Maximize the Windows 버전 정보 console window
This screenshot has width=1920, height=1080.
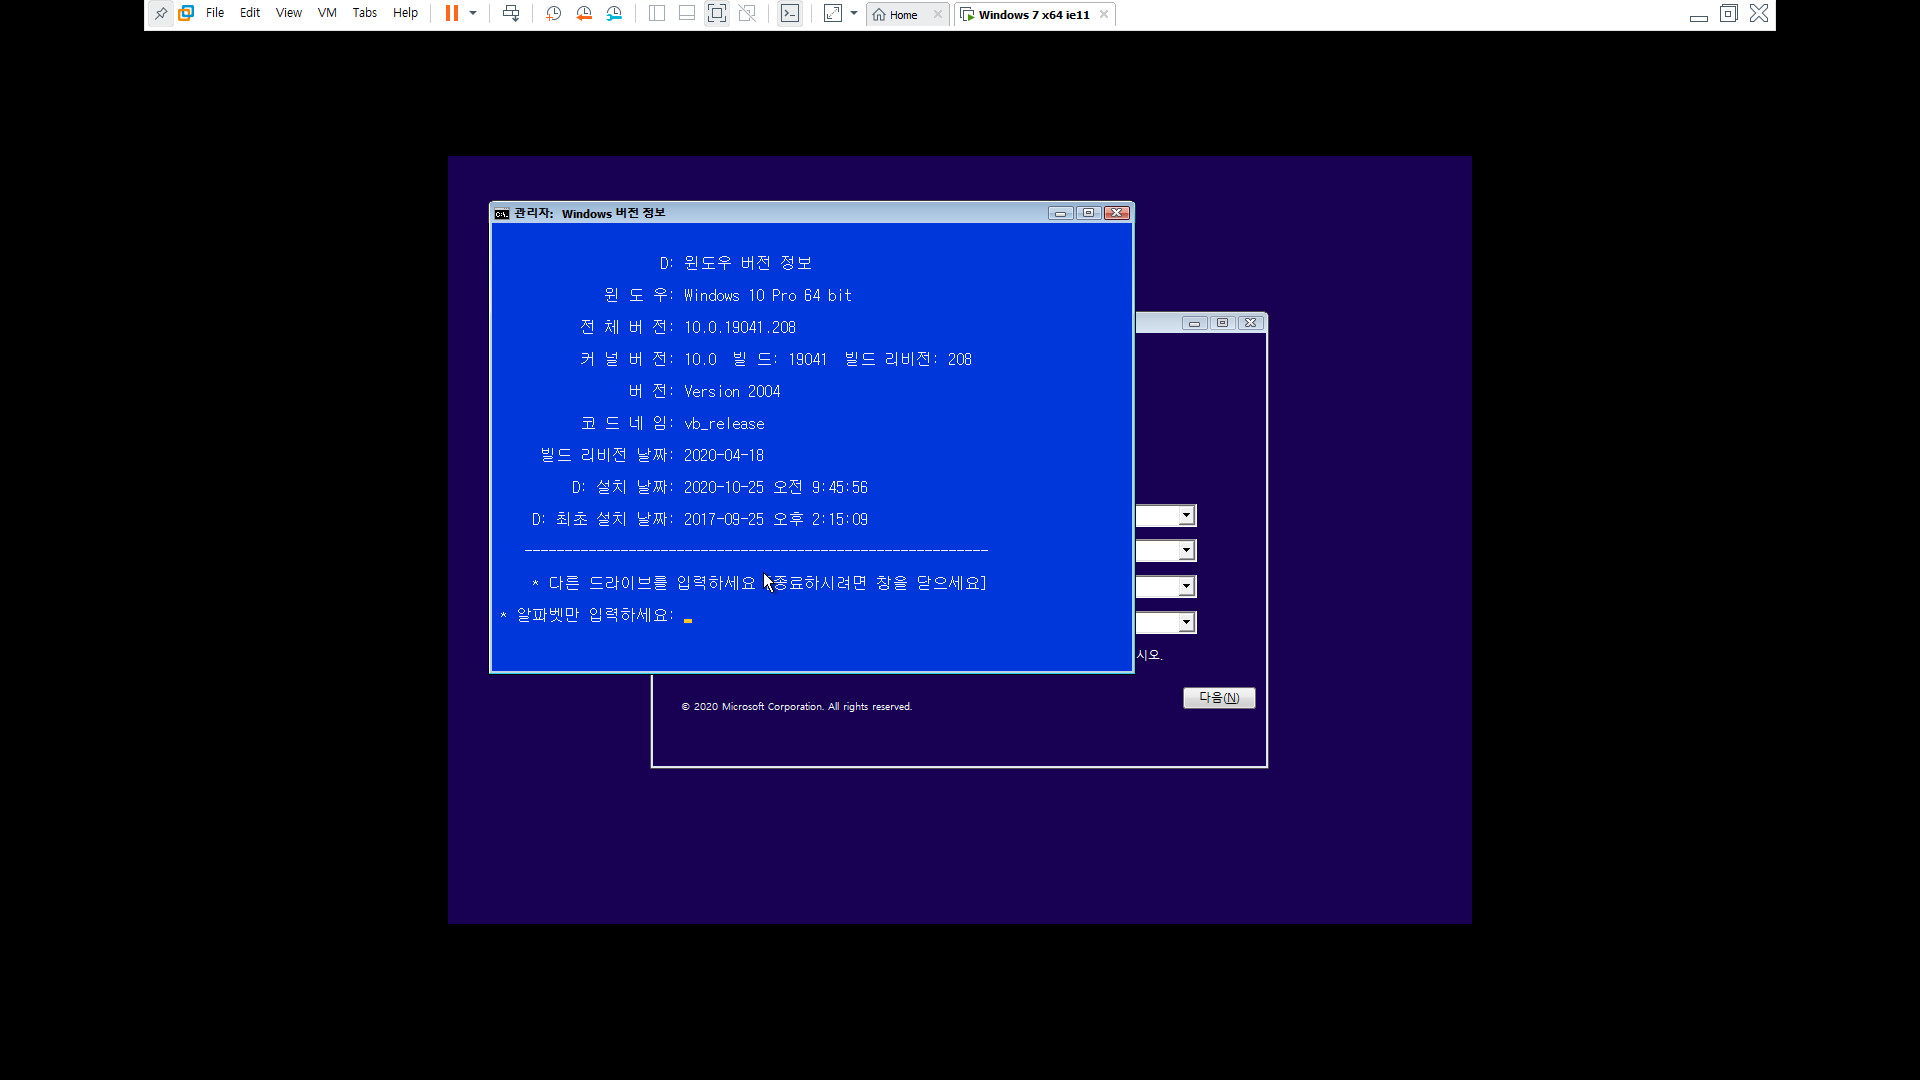1089,213
